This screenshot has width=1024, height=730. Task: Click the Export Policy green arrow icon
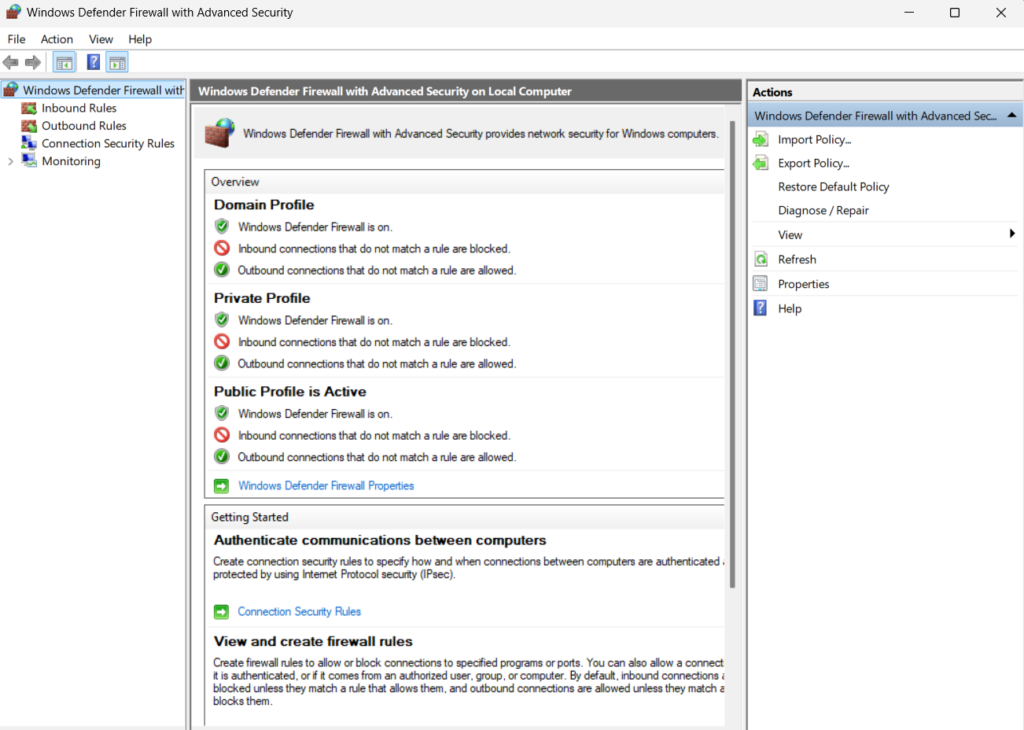[761, 163]
